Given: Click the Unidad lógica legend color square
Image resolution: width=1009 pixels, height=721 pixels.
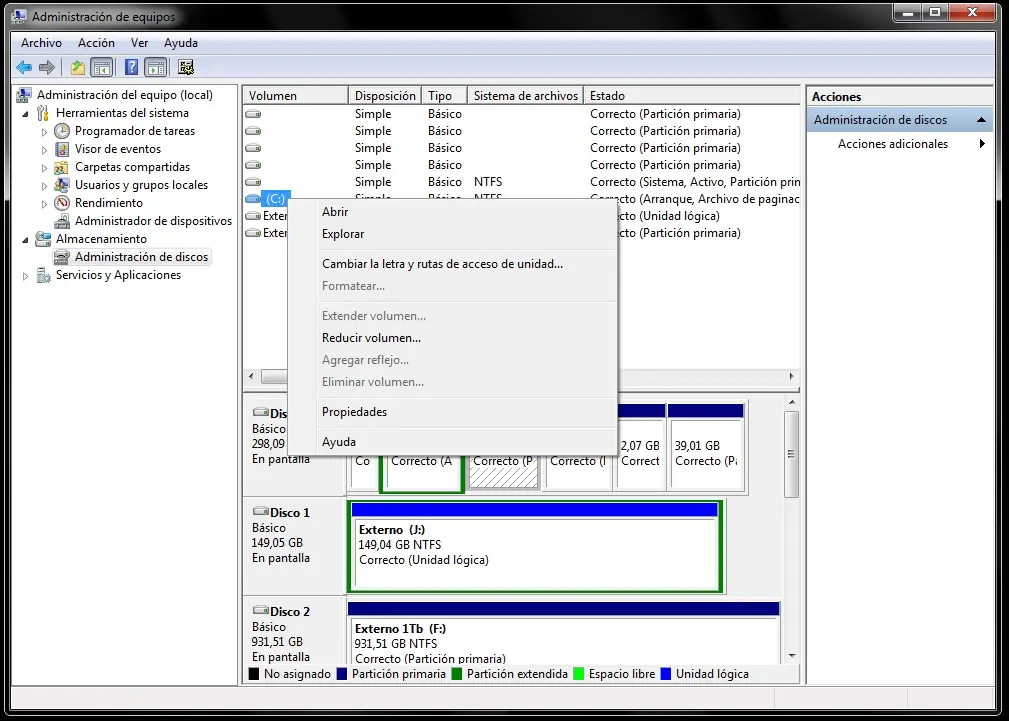Looking at the screenshot, I should [x=666, y=674].
